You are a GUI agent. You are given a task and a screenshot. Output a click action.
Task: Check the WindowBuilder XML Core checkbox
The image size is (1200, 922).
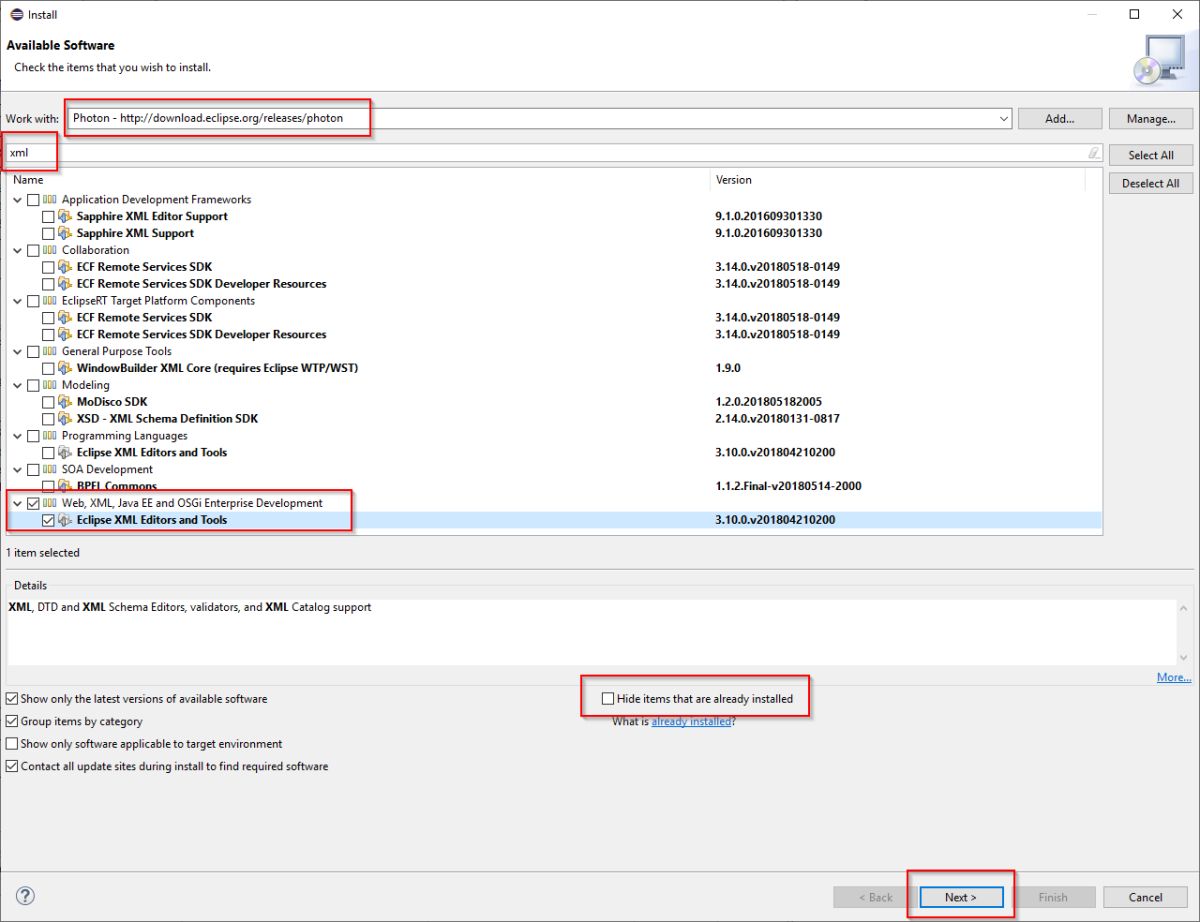pos(48,369)
